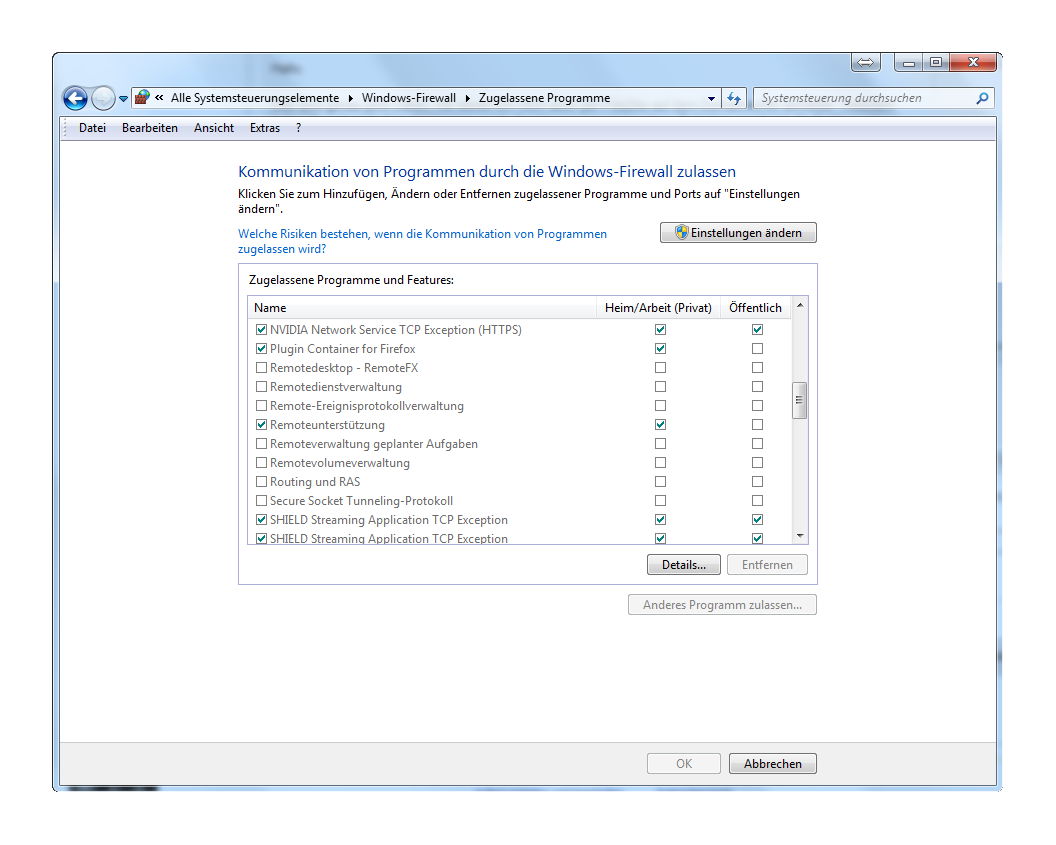Open the Extras menu
This screenshot has width=1056, height=845.
click(x=265, y=128)
